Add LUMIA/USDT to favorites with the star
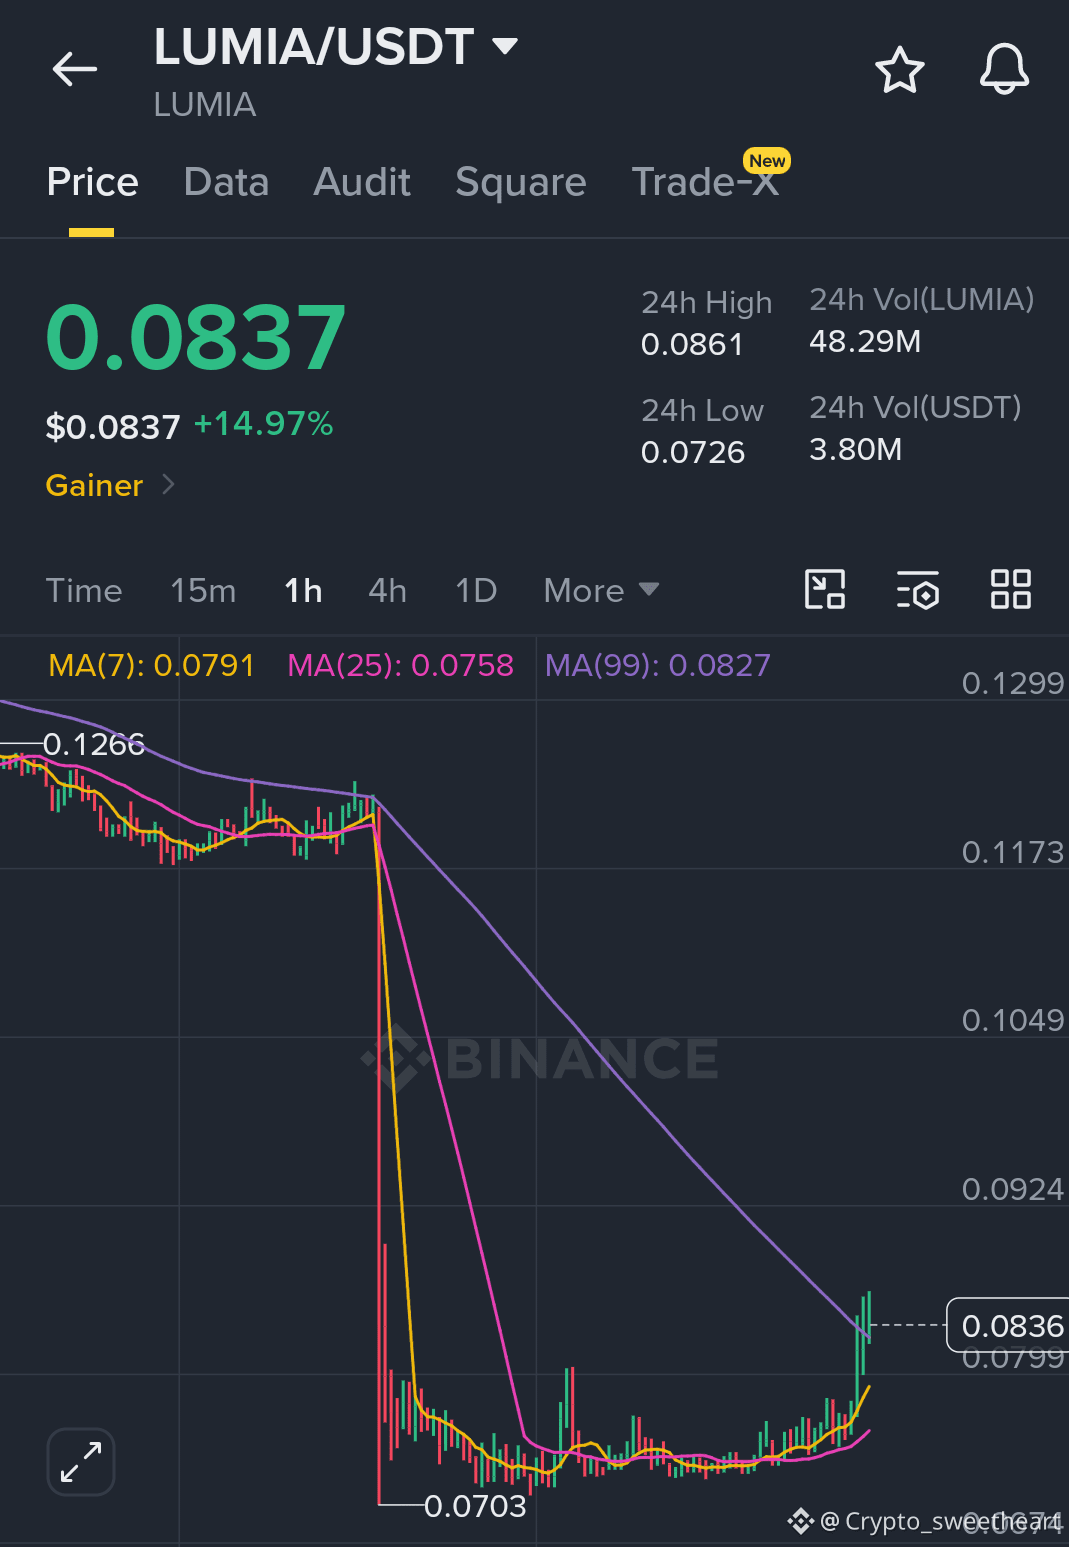 click(x=899, y=70)
